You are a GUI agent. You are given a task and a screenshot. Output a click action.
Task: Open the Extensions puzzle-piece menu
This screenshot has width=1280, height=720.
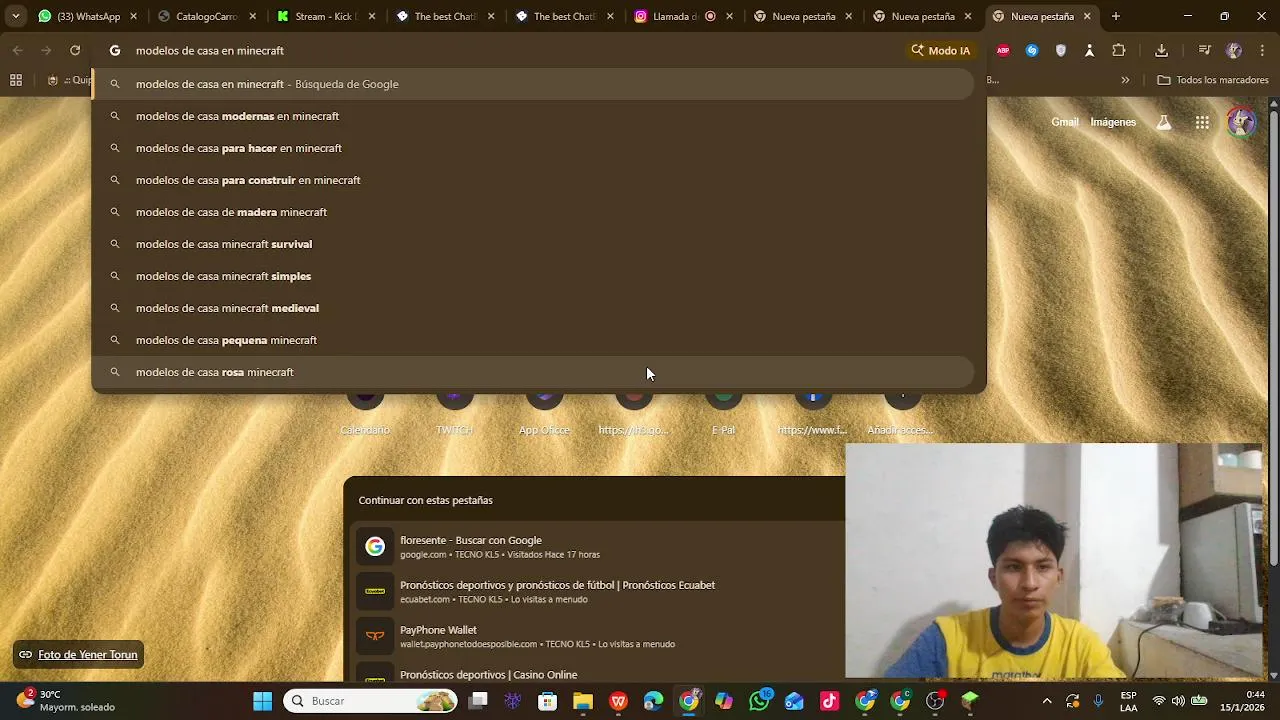pyautogui.click(x=1119, y=50)
